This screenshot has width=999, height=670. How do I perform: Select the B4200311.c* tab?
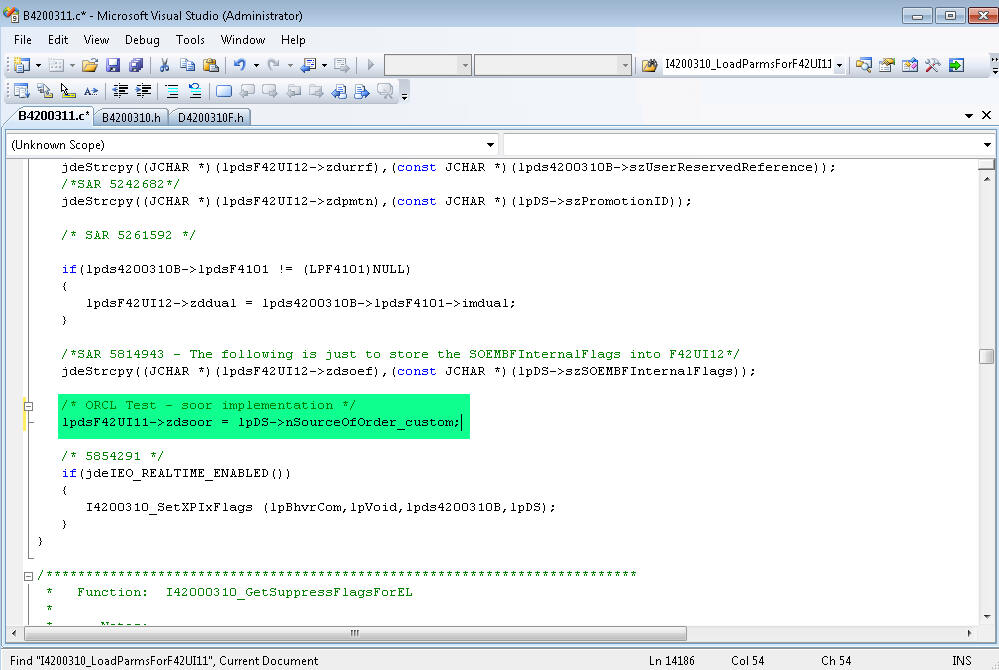(54, 115)
